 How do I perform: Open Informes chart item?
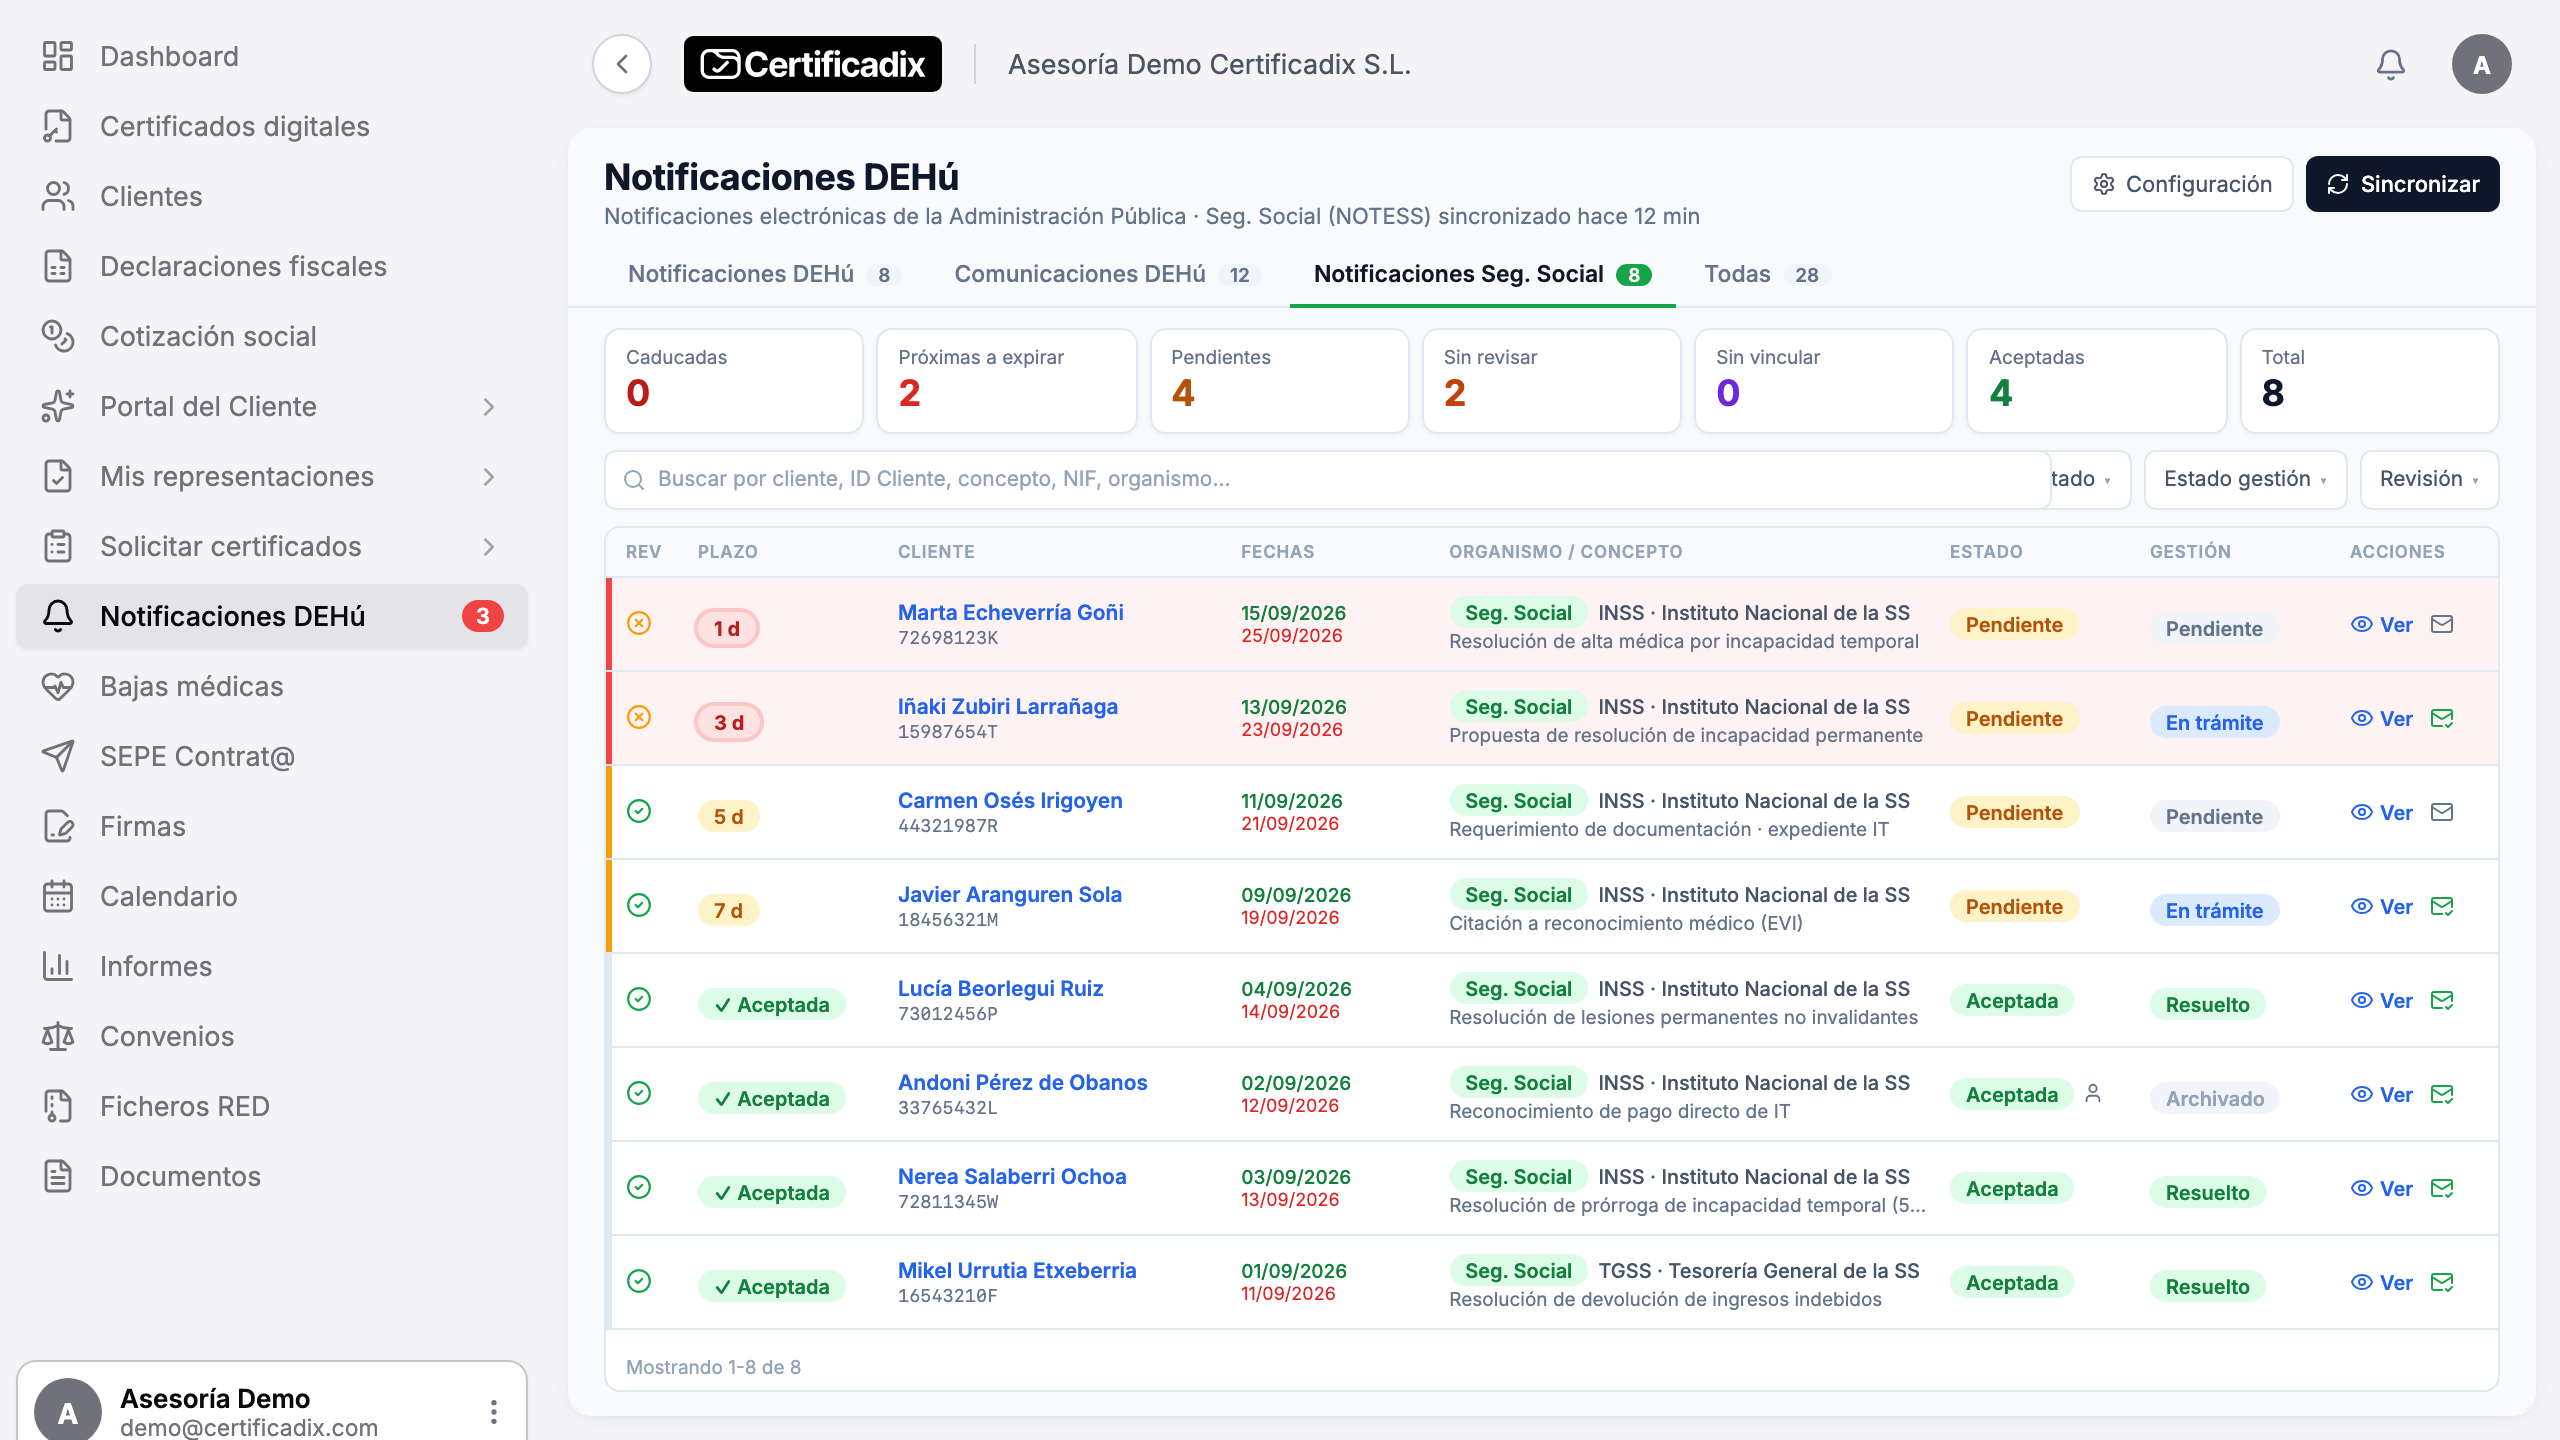click(x=272, y=966)
